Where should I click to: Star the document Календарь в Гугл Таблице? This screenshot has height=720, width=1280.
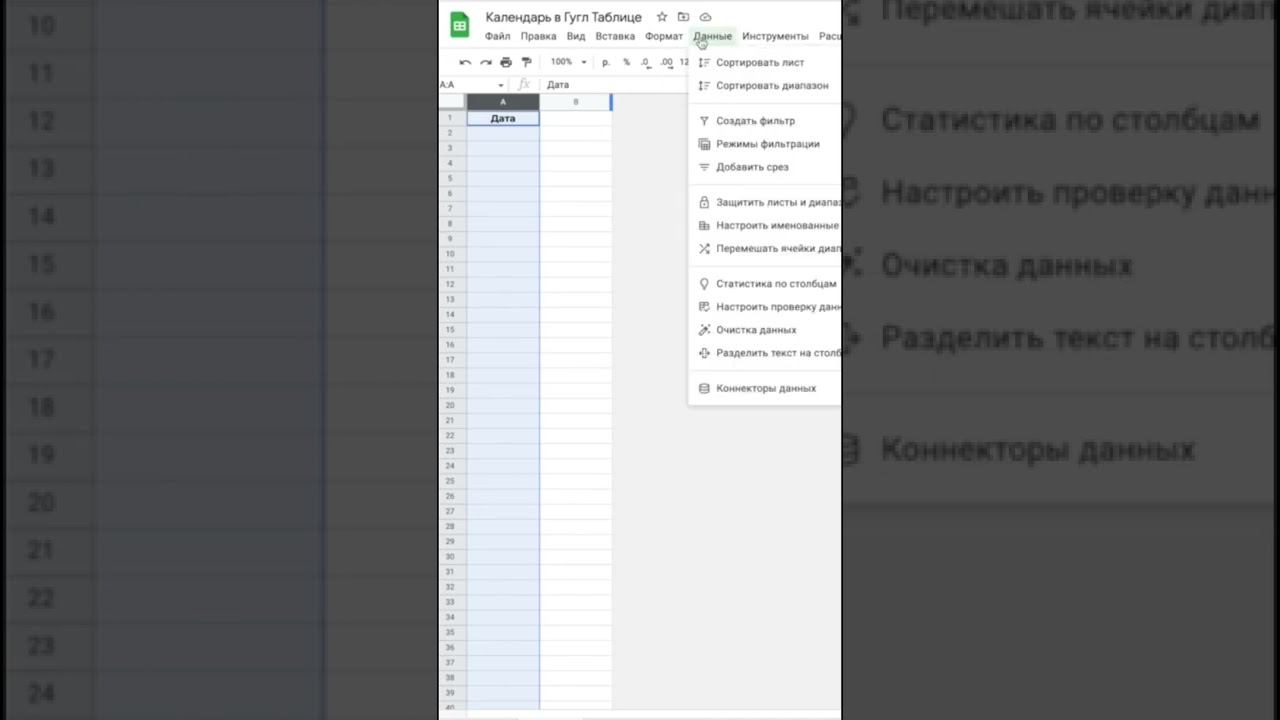[x=662, y=17]
